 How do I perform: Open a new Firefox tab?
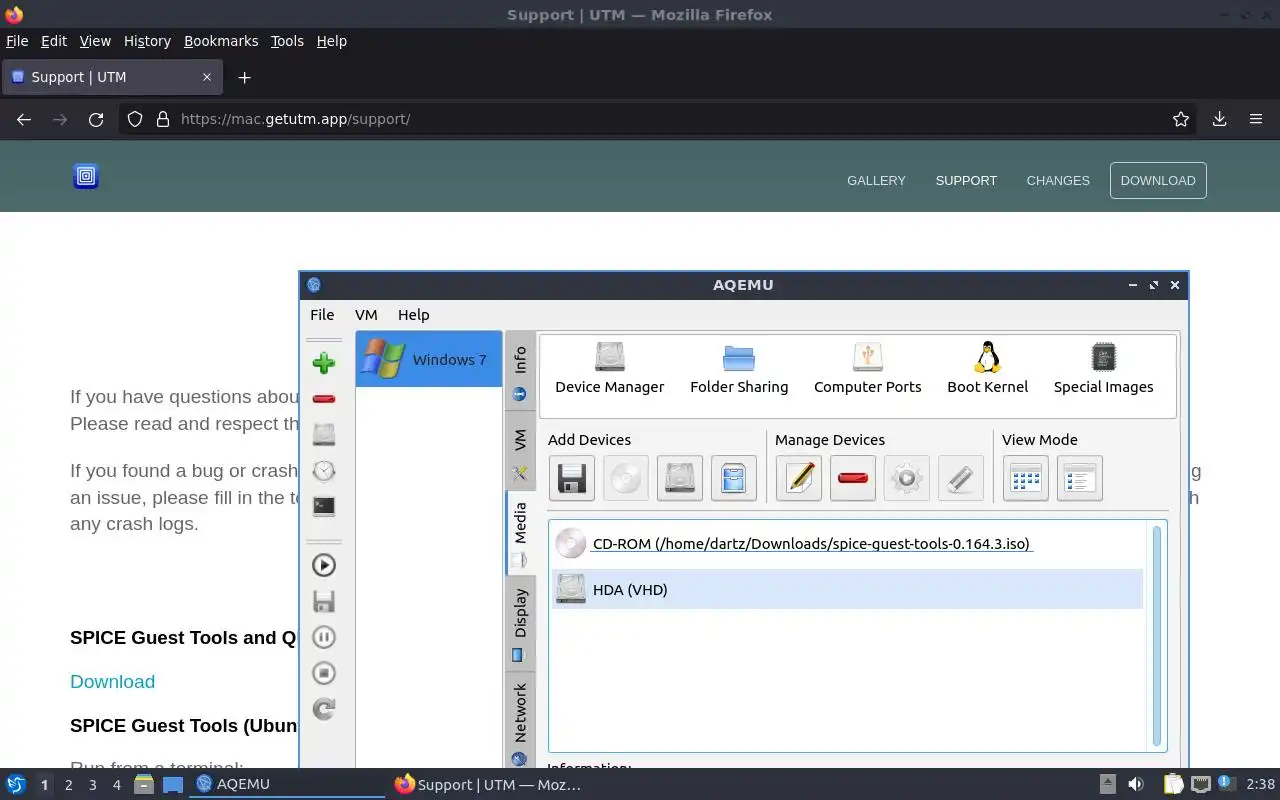(x=244, y=77)
